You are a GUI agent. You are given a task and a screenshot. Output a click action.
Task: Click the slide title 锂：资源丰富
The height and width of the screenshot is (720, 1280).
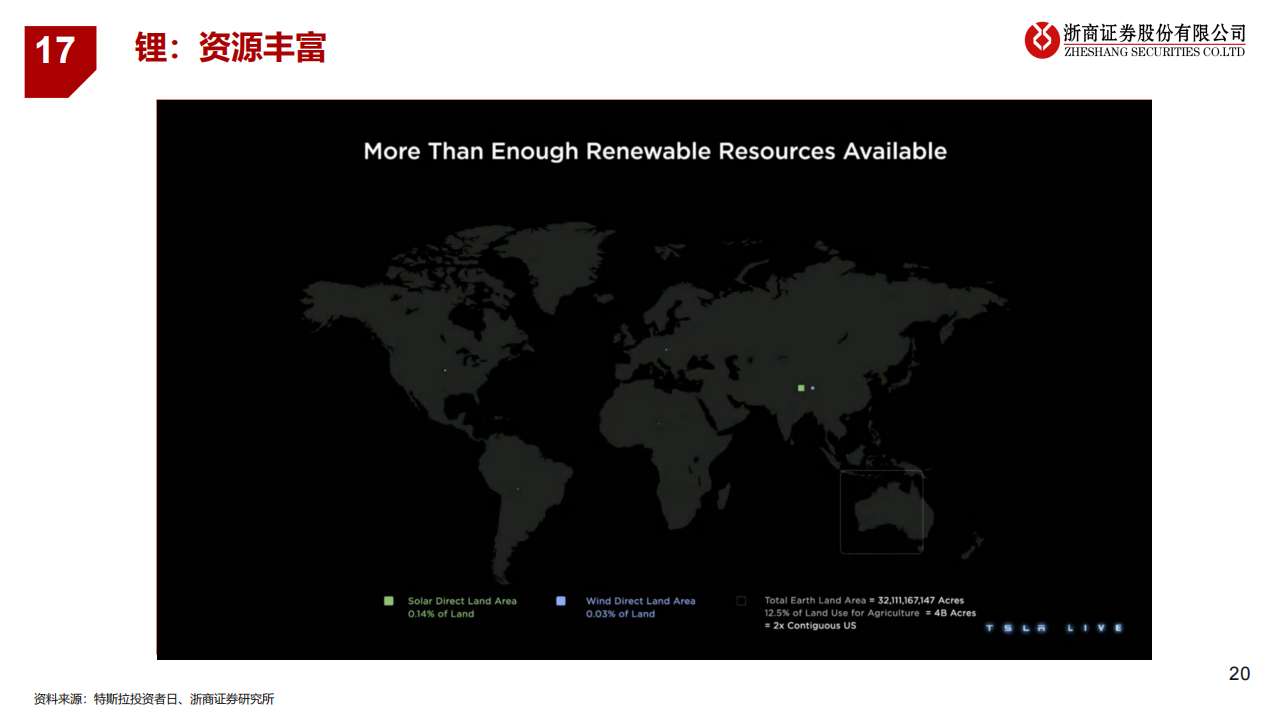click(230, 48)
